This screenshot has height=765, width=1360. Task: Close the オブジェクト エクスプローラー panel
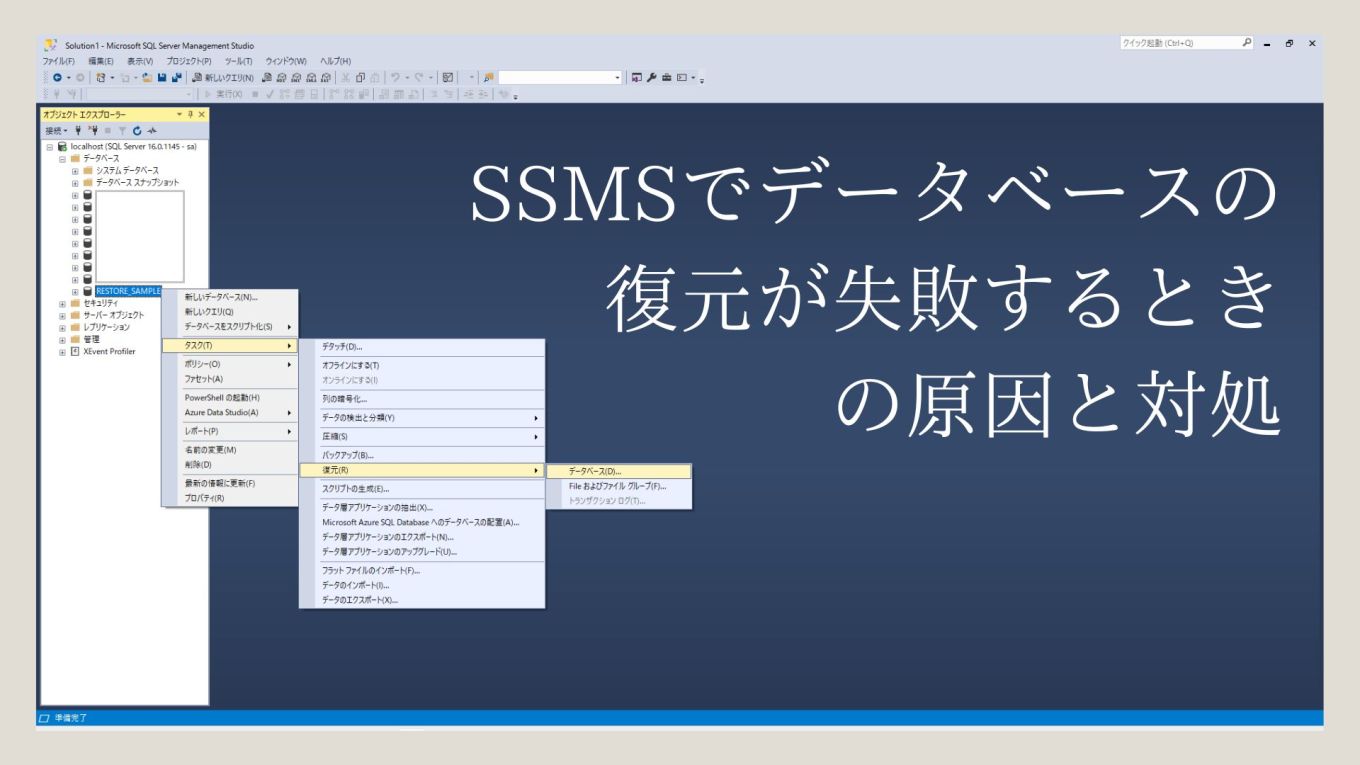coord(202,114)
